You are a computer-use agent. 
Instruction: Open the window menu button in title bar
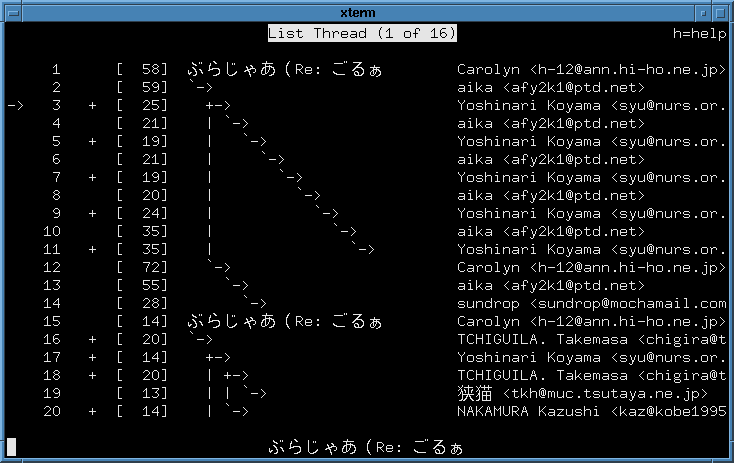click(11, 11)
